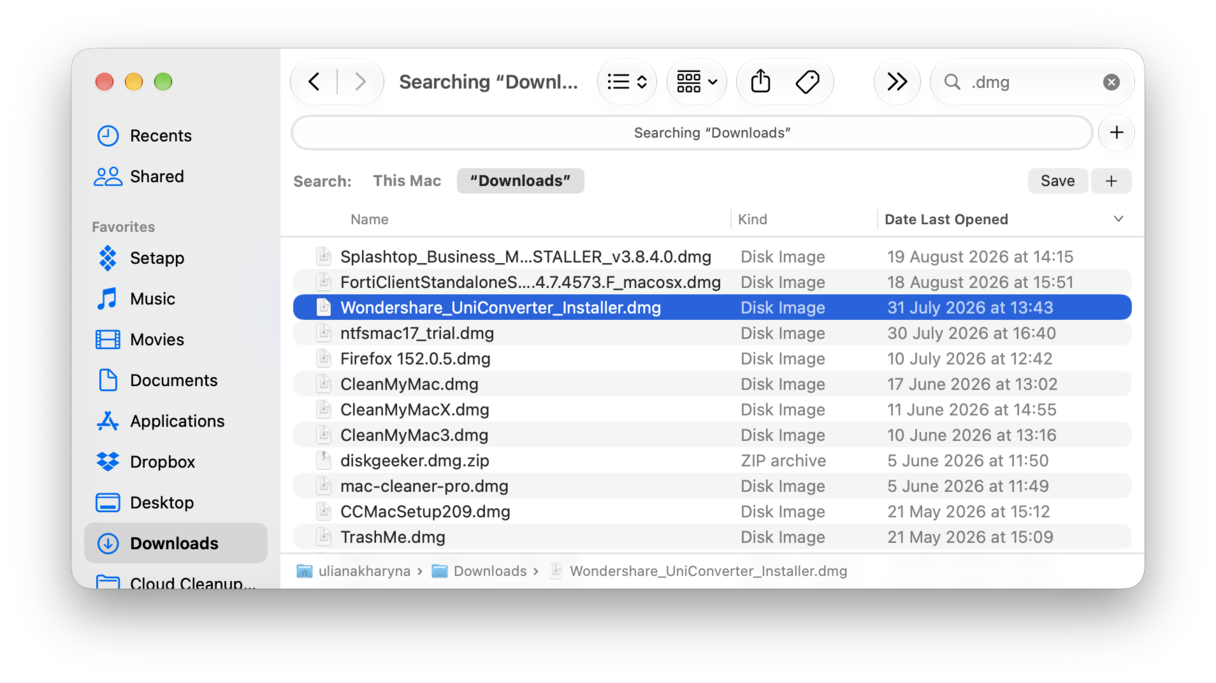Screen dimensions: 1216x683
Task: Go back with the left chevron
Action: [x=314, y=82]
